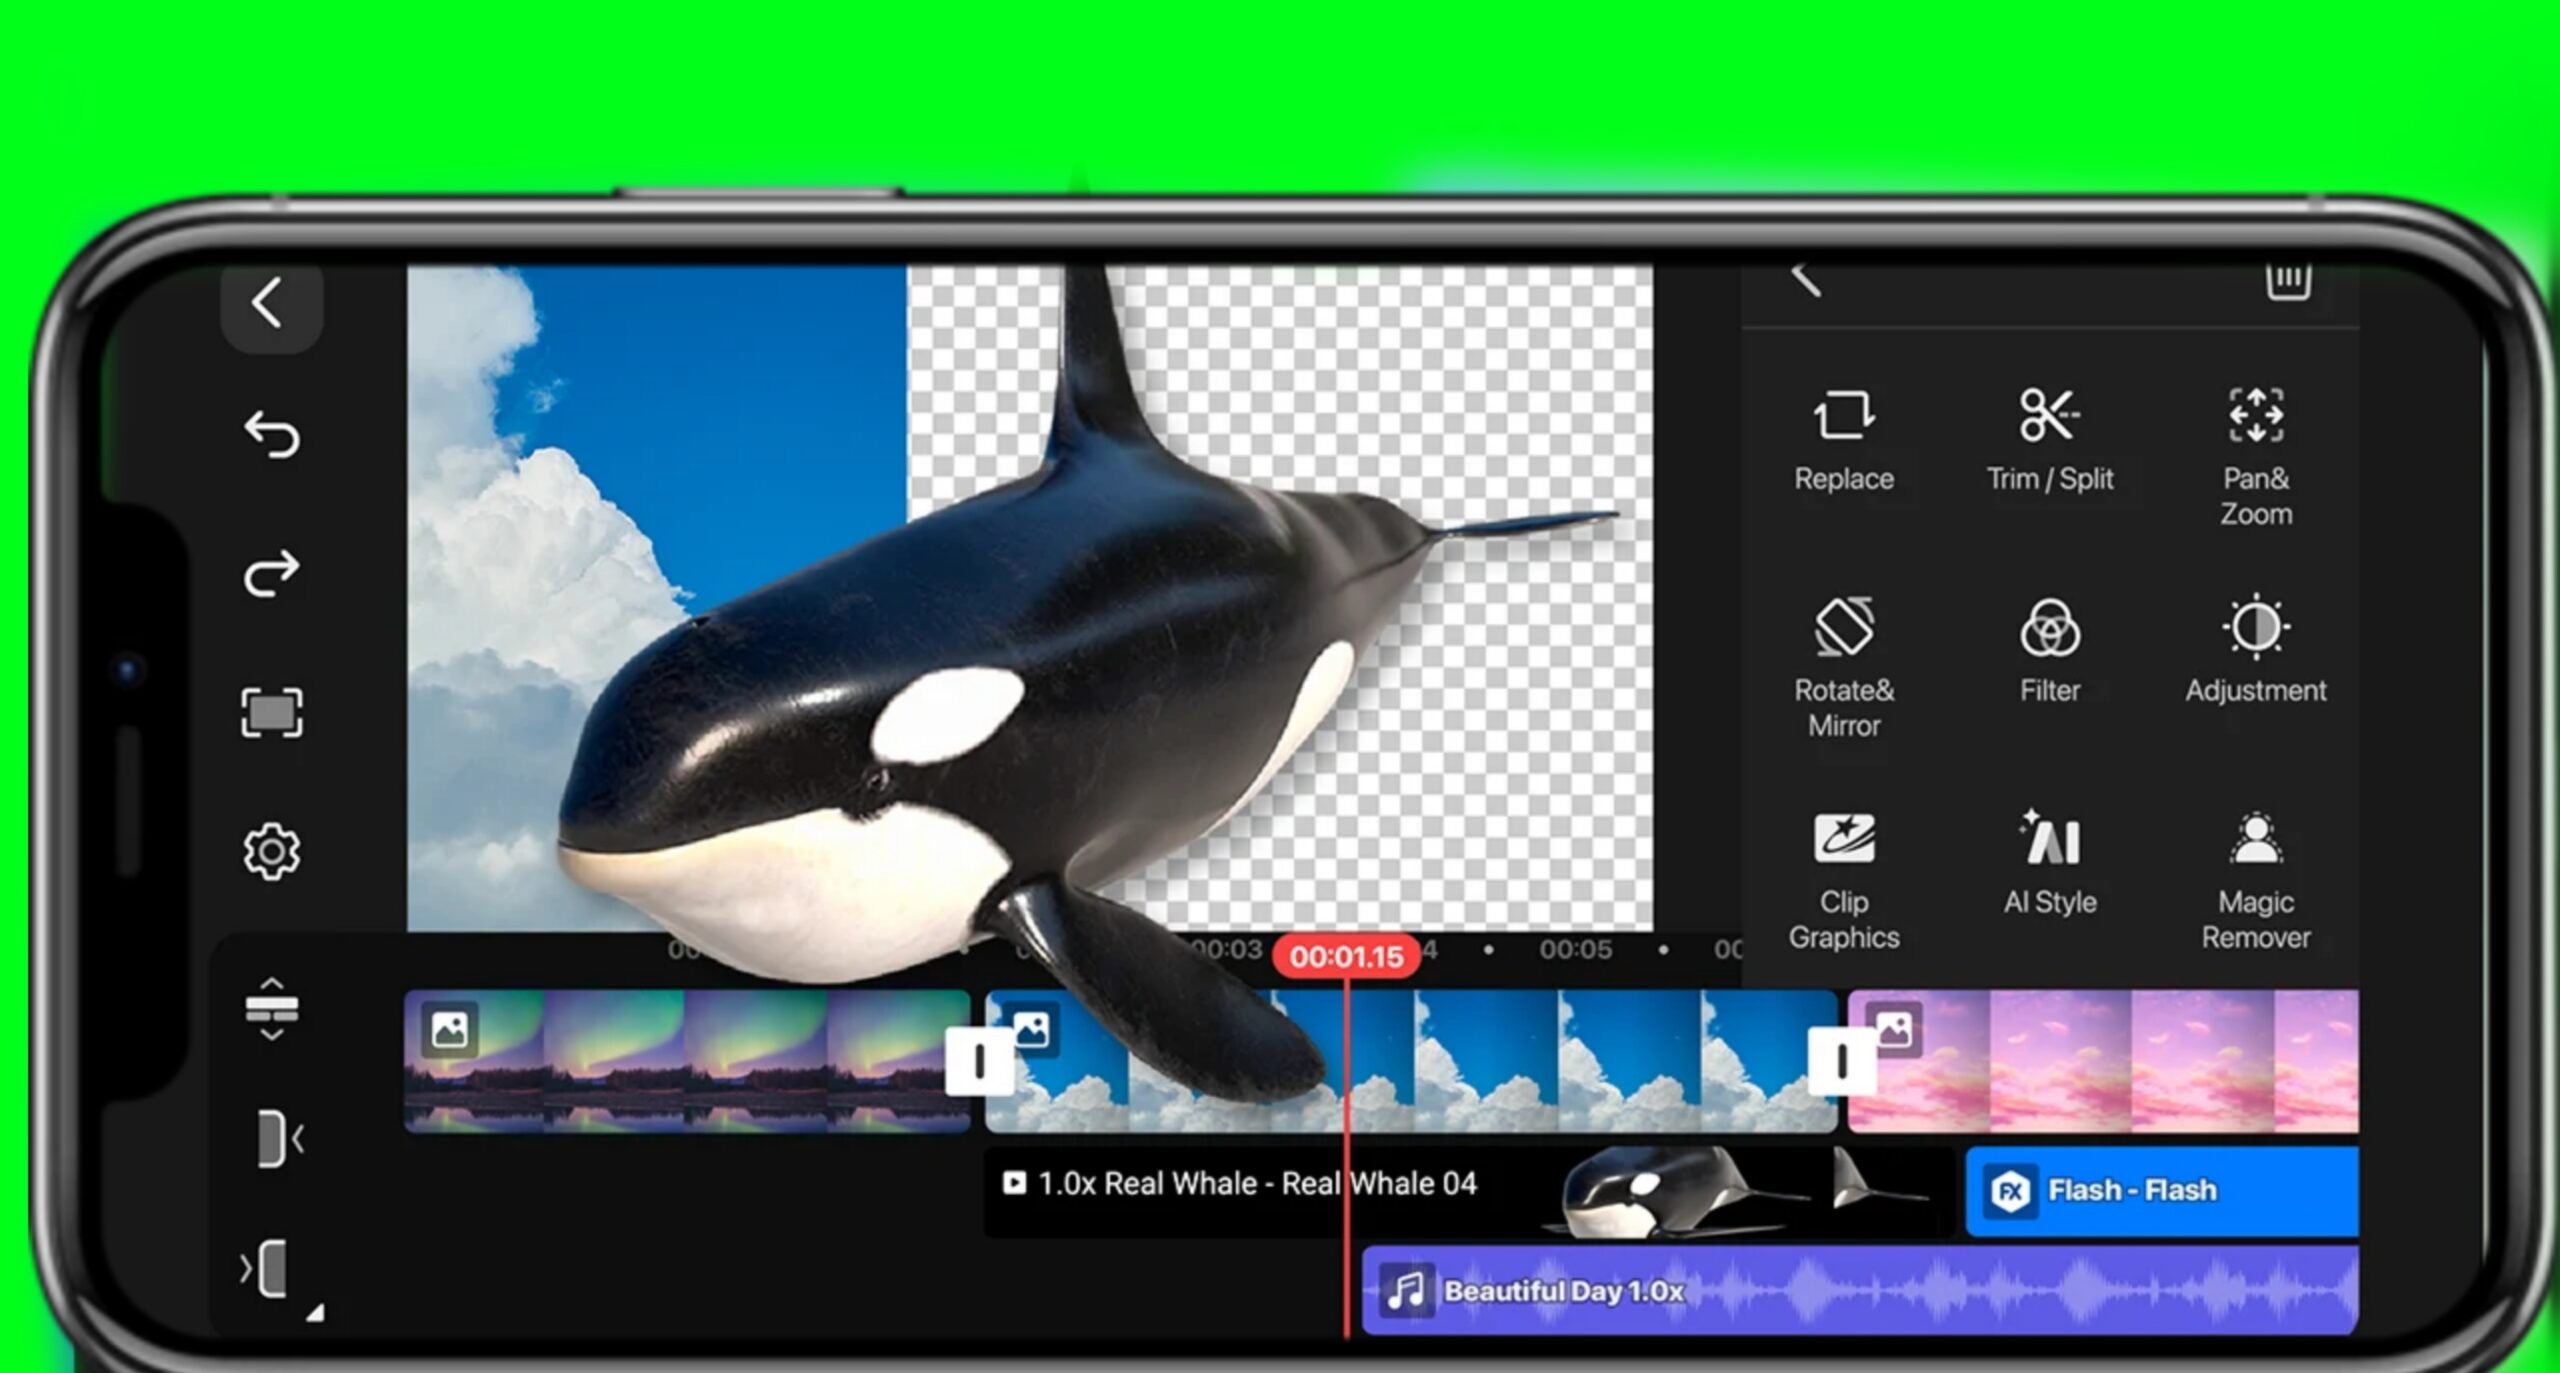Go back using the left panel arrow
2560x1373 pixels.
tap(269, 303)
